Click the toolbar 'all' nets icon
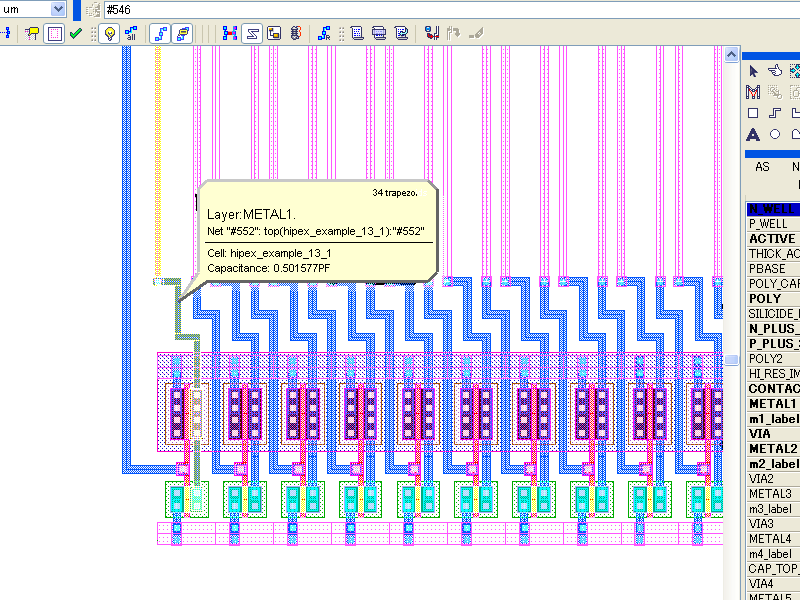 (x=131, y=33)
